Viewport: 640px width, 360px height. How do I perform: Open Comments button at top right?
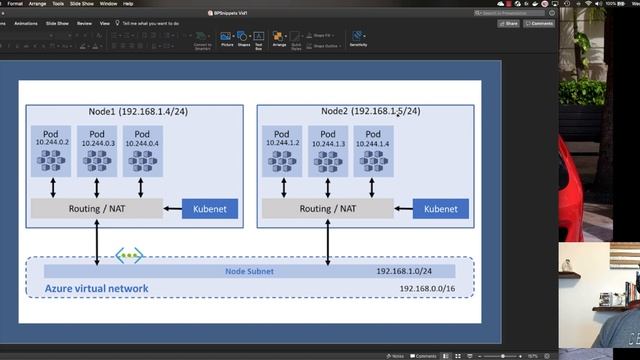539,24
